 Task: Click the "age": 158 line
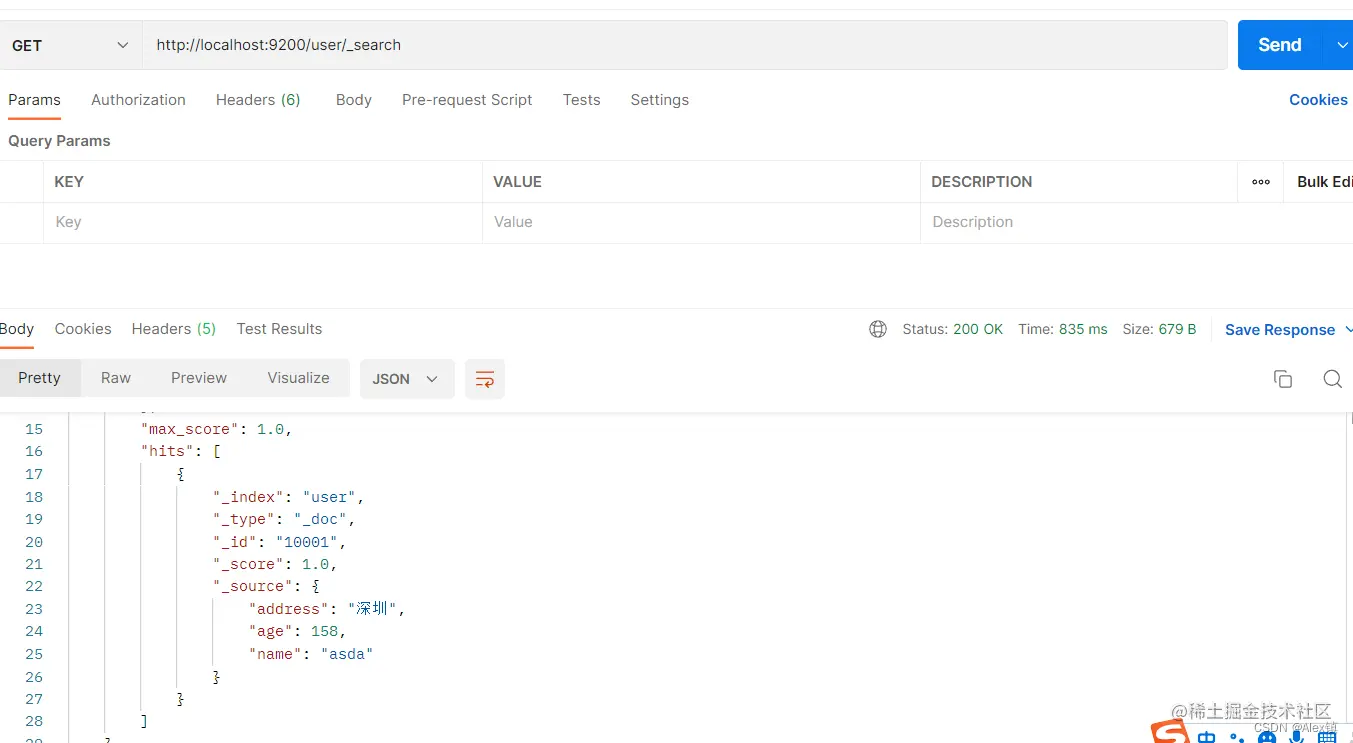pos(297,631)
